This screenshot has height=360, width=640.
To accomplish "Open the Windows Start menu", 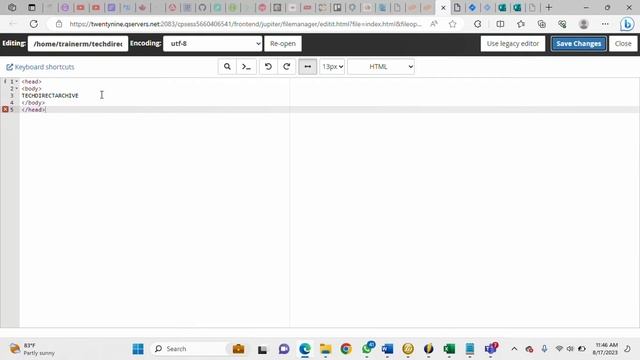I will point(138,349).
